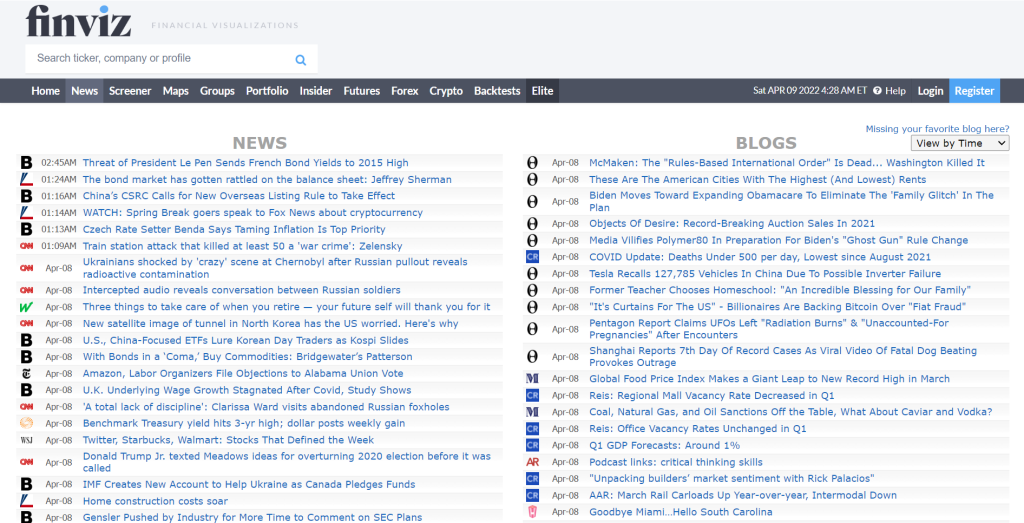Click ZeroHedge icon beside Tesla Recalls post
1024x523 pixels.
pos(532,274)
